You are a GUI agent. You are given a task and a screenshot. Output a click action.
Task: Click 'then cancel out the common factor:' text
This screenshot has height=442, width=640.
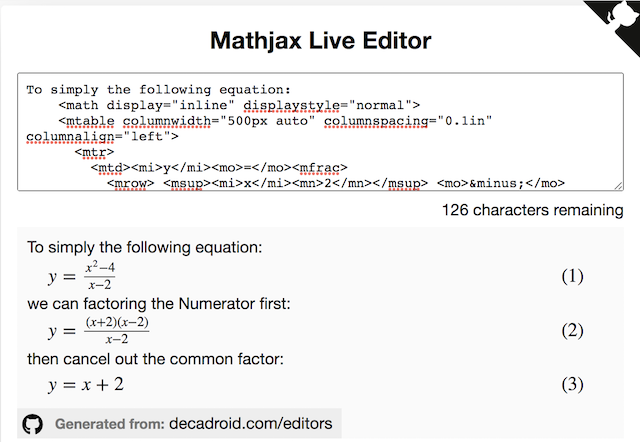tap(155, 359)
